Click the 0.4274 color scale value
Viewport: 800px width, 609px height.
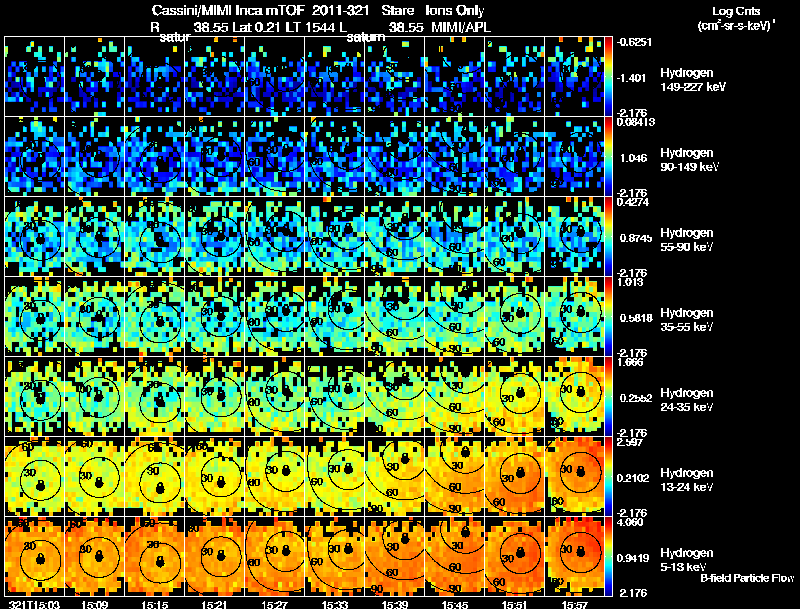[x=633, y=202]
